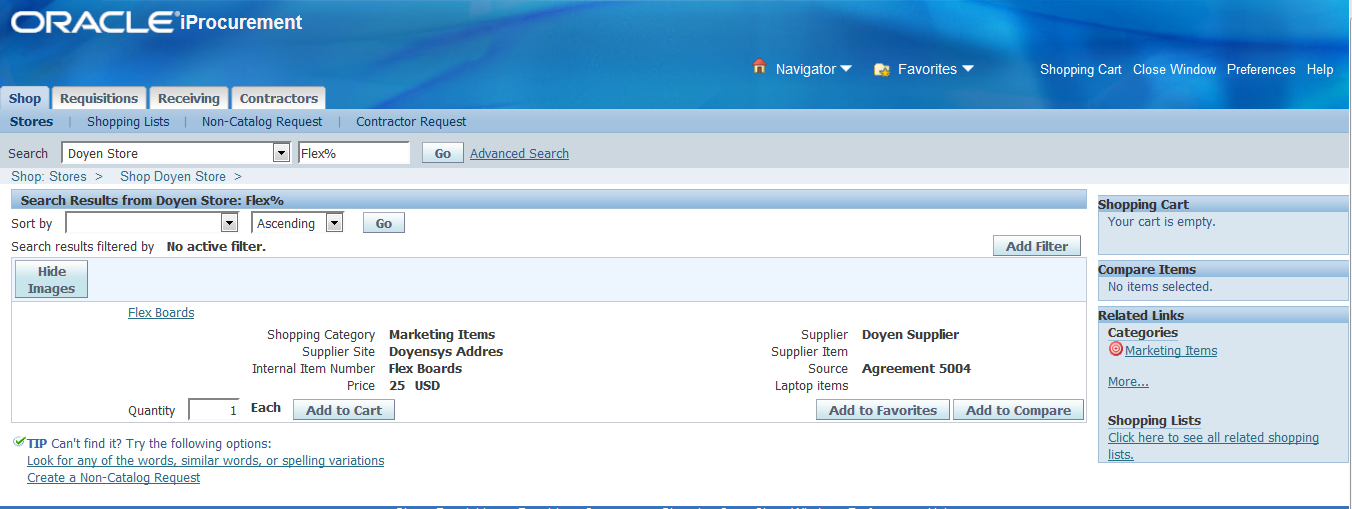
Task: Click the green TIP checkmark icon
Action: [x=19, y=441]
